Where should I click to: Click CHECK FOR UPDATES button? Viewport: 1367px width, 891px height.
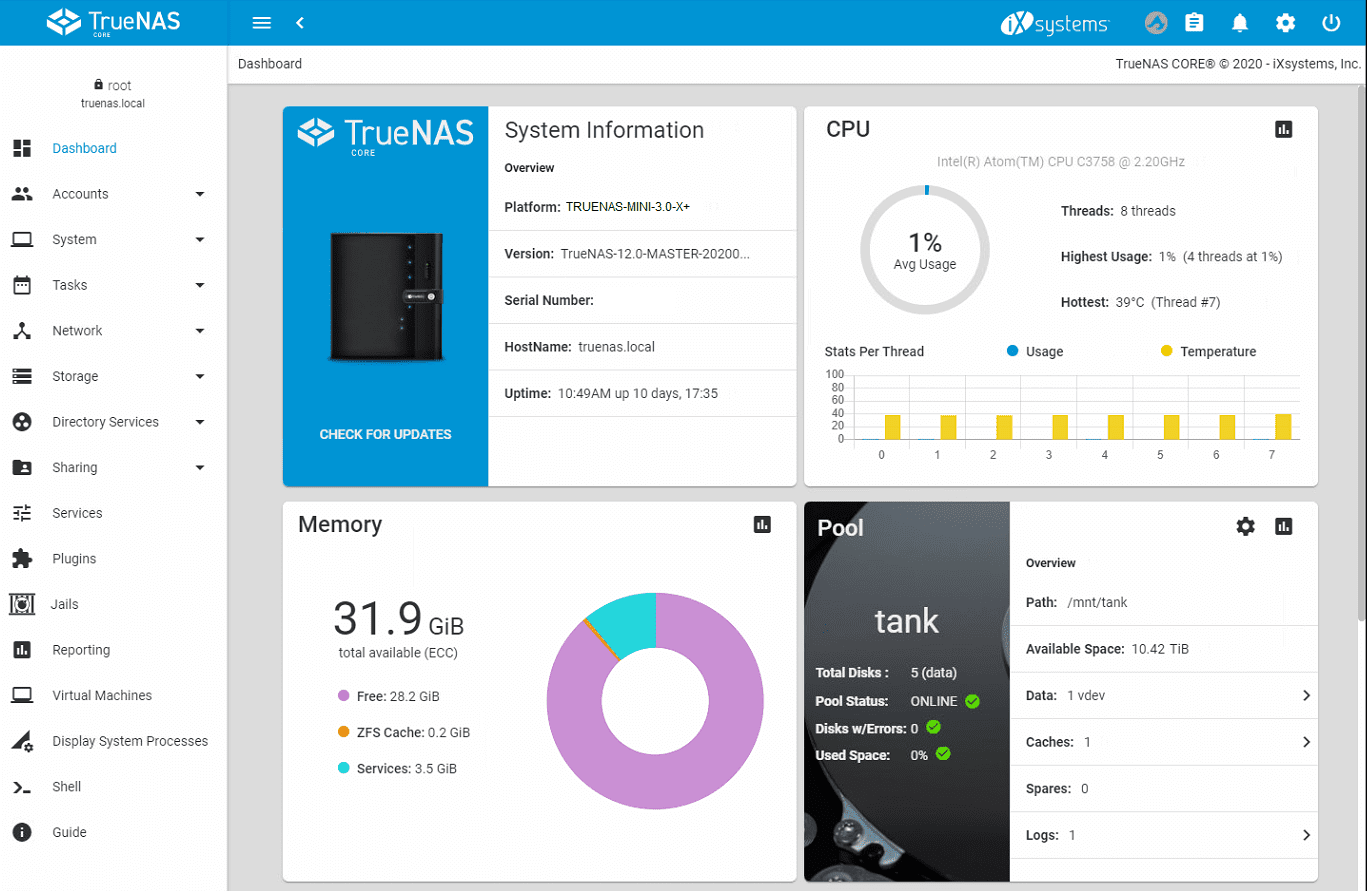(x=385, y=434)
